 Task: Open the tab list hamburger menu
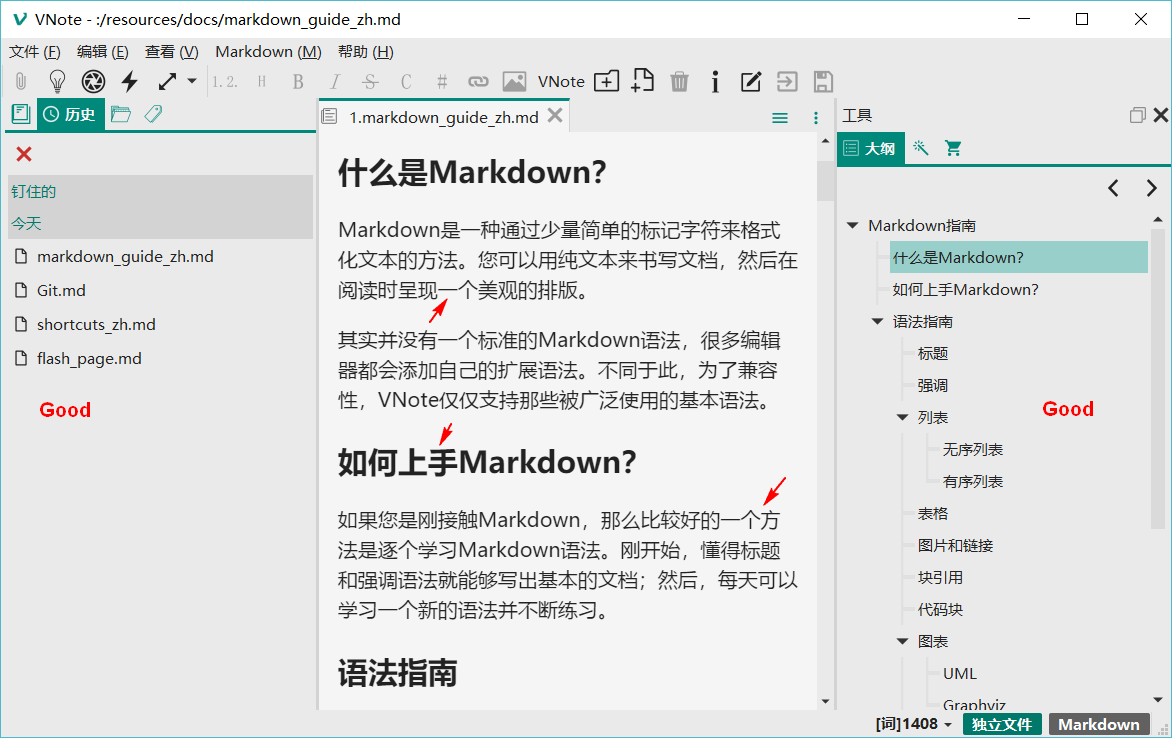780,118
